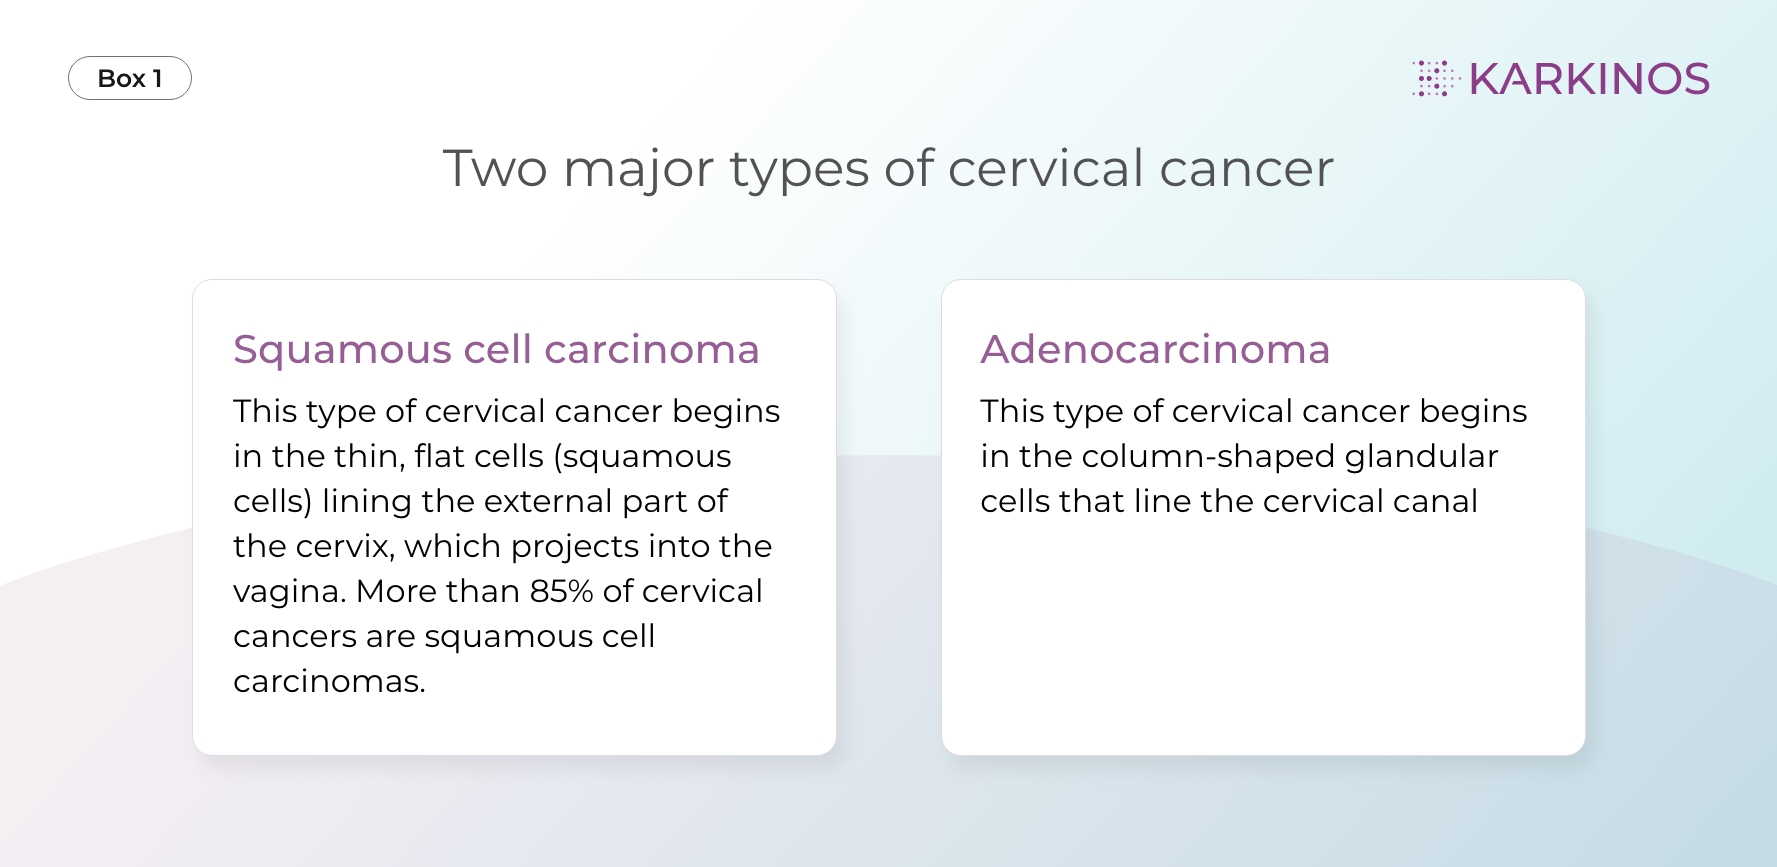
Task: Click the 'Squamous cell carcinoma' heading
Action: tap(496, 350)
